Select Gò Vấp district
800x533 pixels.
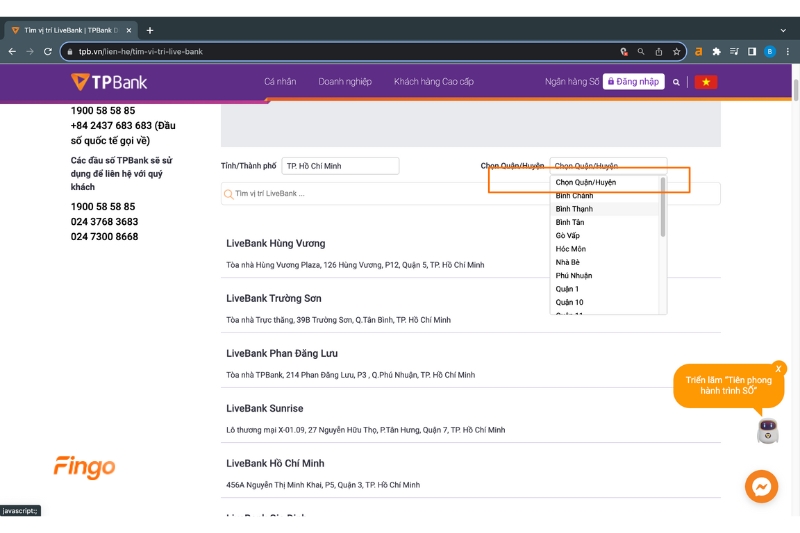tap(605, 236)
